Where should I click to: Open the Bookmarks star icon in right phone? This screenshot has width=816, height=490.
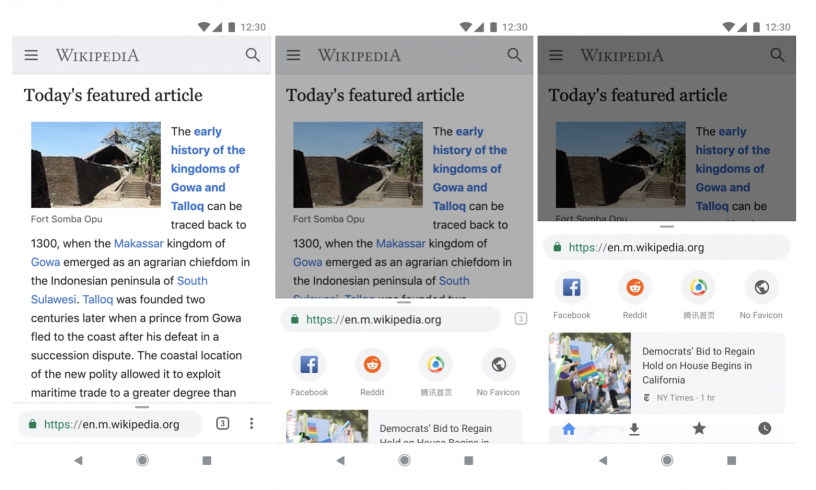pyautogui.click(x=699, y=428)
